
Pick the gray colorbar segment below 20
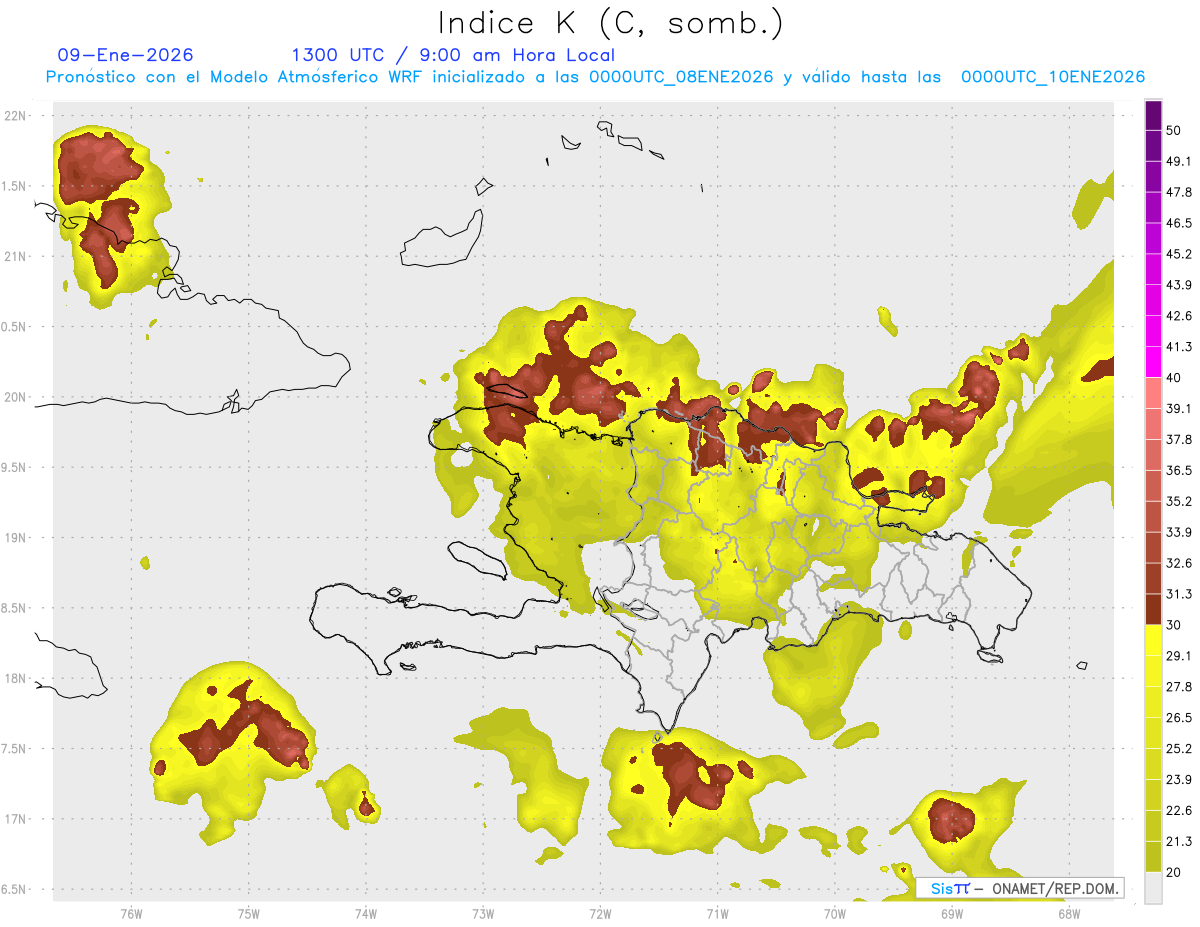[1153, 887]
